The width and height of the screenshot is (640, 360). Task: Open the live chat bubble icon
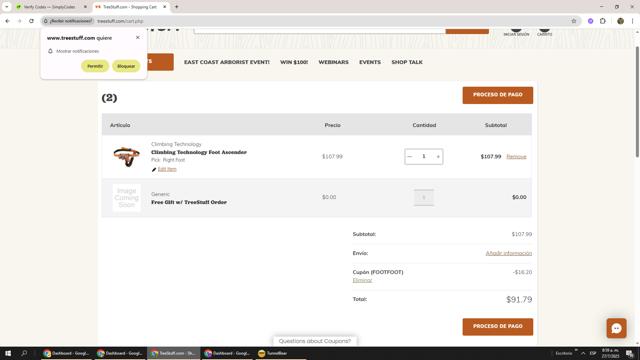click(616, 328)
